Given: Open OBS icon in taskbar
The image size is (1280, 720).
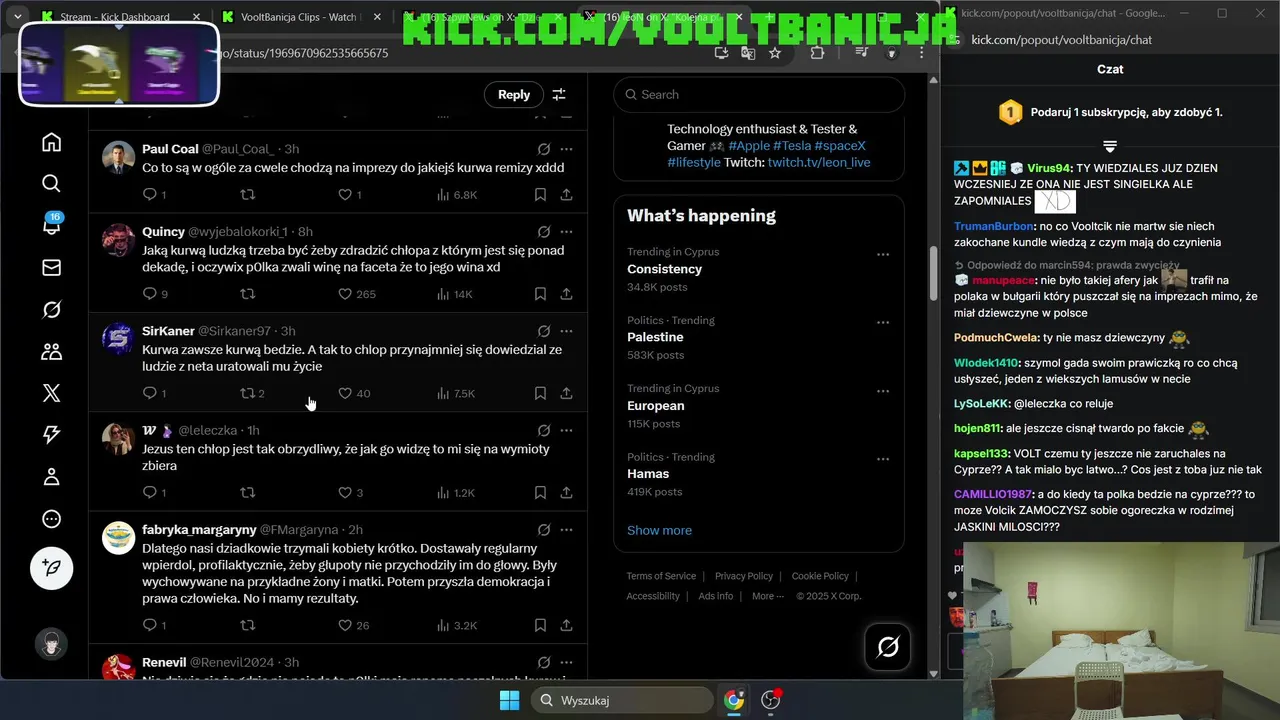Looking at the screenshot, I should [771, 700].
